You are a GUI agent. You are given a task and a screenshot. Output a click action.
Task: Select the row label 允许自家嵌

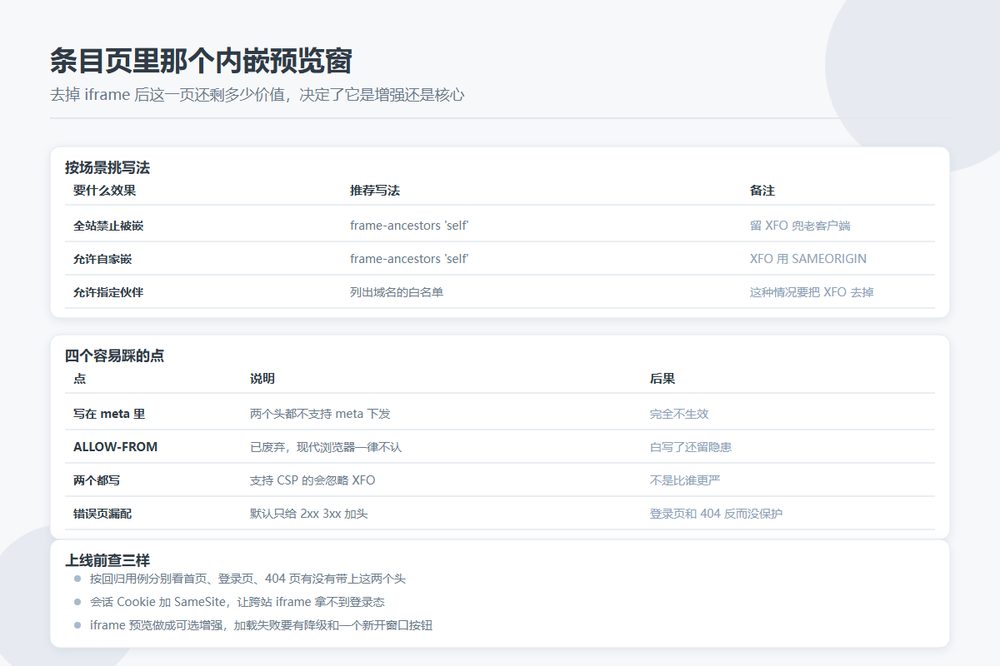pos(103,258)
